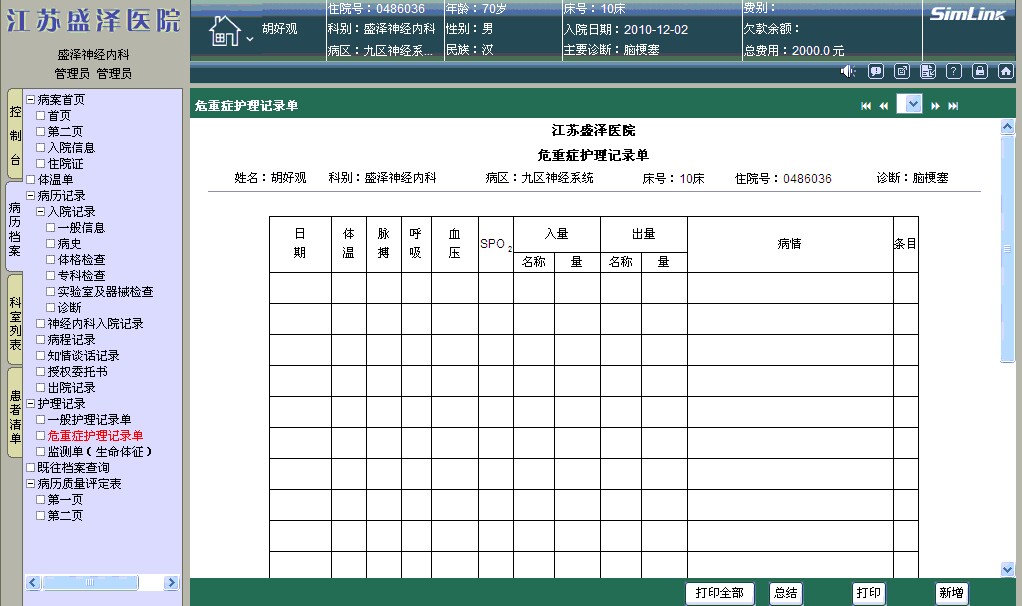The image size is (1022, 606).
Task: Select the 出院记录 checkbox
Action: [x=41, y=388]
